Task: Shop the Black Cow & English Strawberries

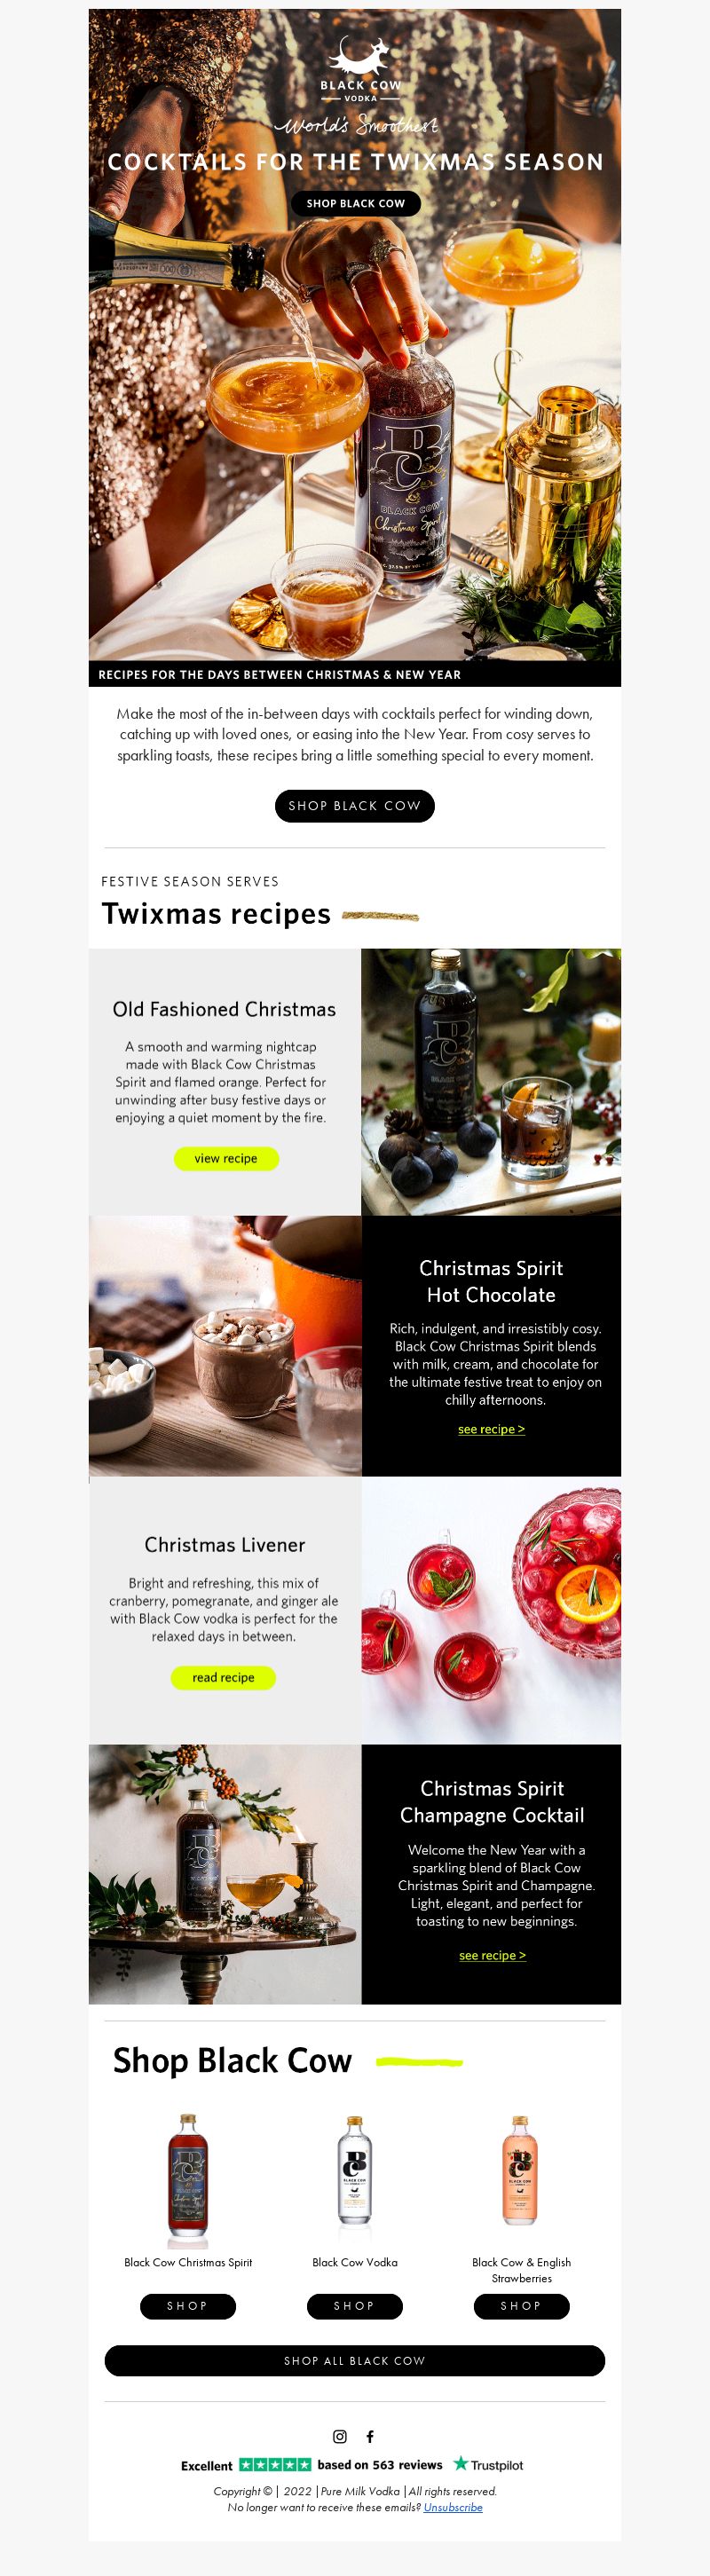Action: [521, 2306]
